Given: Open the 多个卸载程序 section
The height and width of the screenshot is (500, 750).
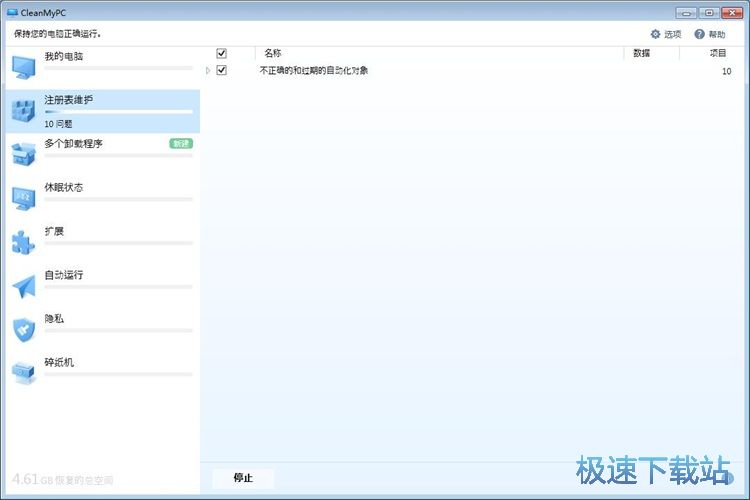Looking at the screenshot, I should point(102,155).
